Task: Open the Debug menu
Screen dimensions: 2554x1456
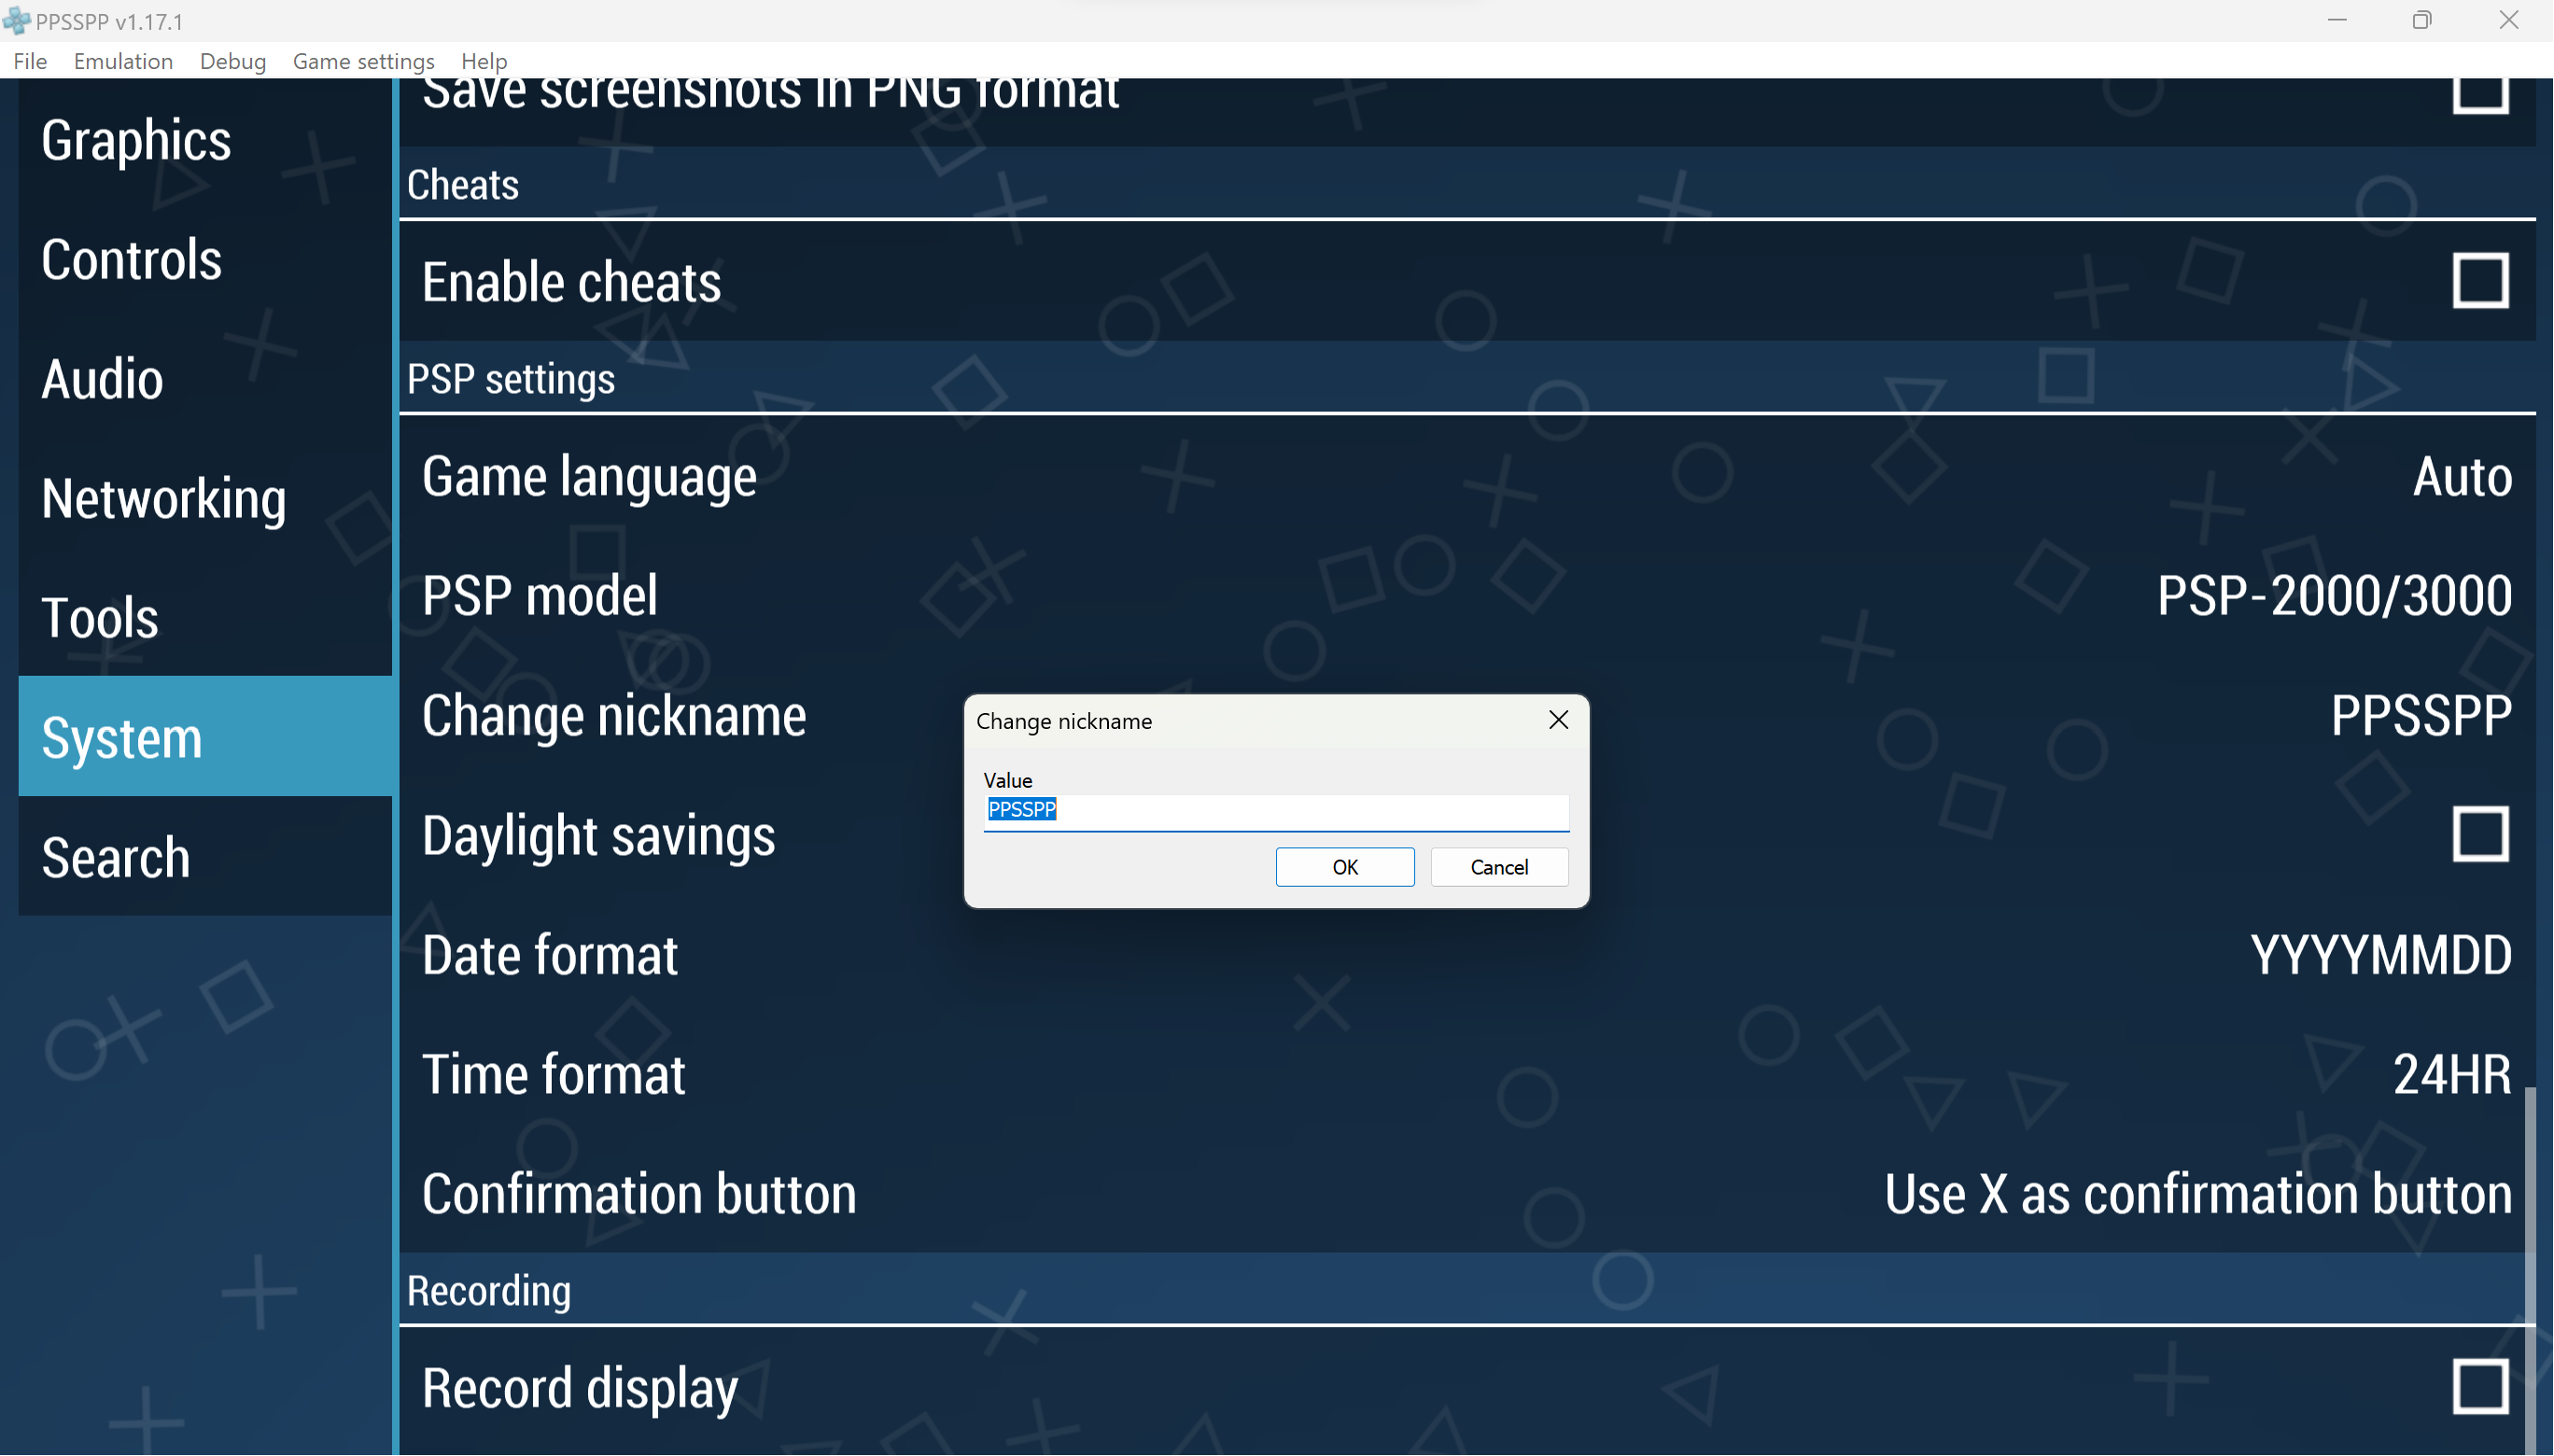Action: pyautogui.click(x=233, y=61)
